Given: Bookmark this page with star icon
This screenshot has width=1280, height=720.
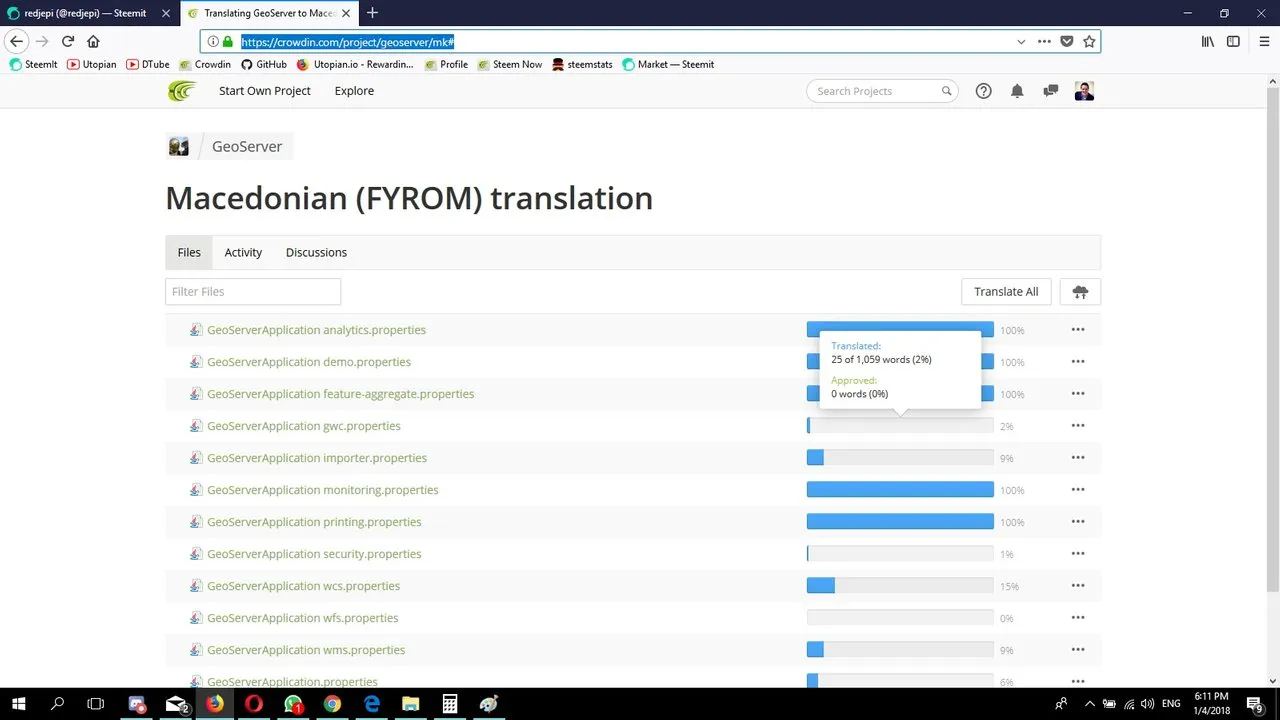Looking at the screenshot, I should click(1089, 41).
